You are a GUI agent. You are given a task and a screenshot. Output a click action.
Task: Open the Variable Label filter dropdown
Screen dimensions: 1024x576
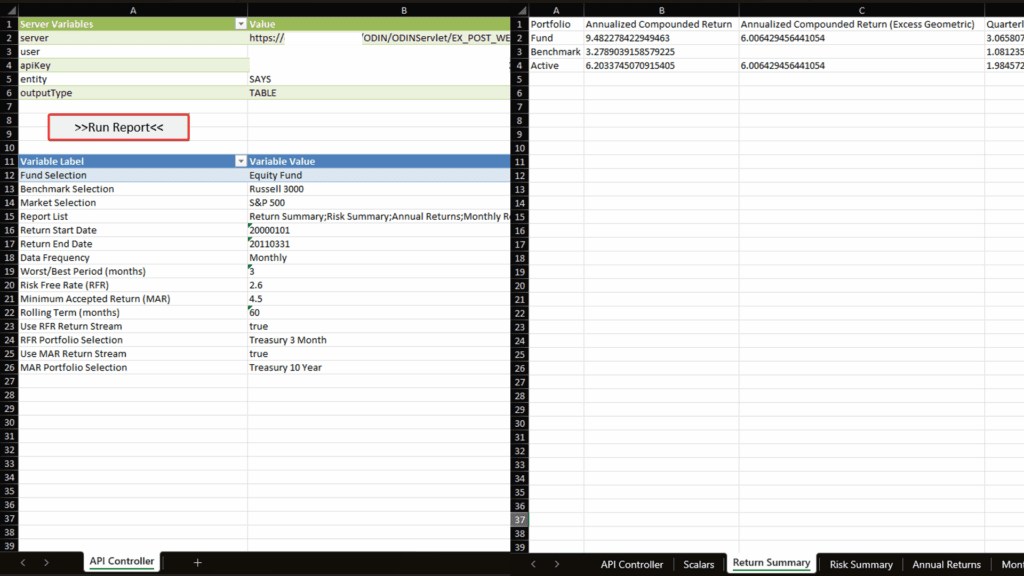pyautogui.click(x=240, y=161)
